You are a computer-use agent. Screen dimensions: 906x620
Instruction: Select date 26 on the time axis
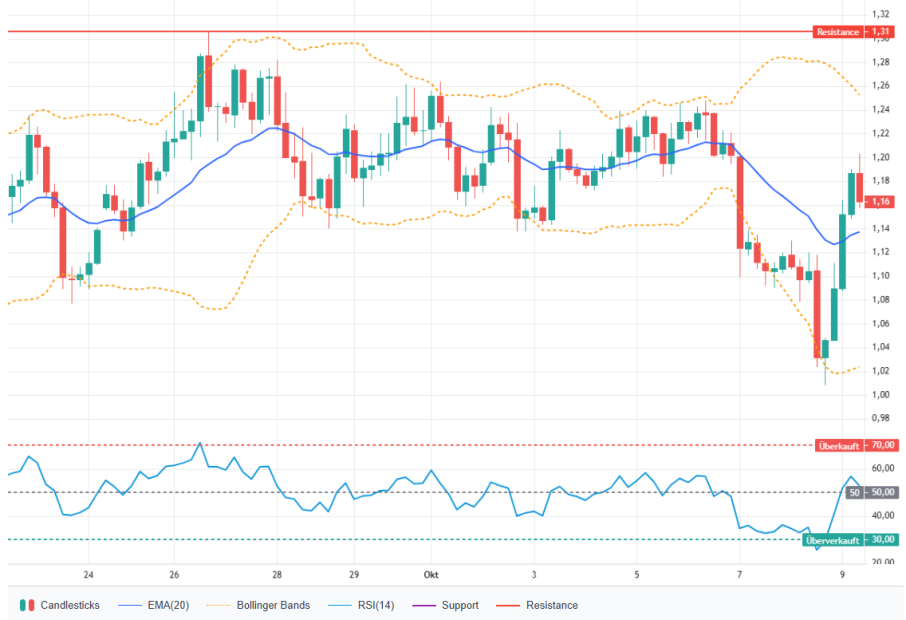click(x=174, y=574)
